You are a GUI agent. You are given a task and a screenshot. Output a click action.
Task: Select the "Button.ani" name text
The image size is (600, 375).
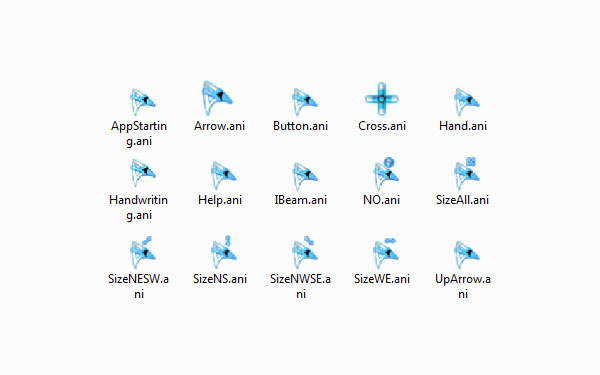[300, 126]
